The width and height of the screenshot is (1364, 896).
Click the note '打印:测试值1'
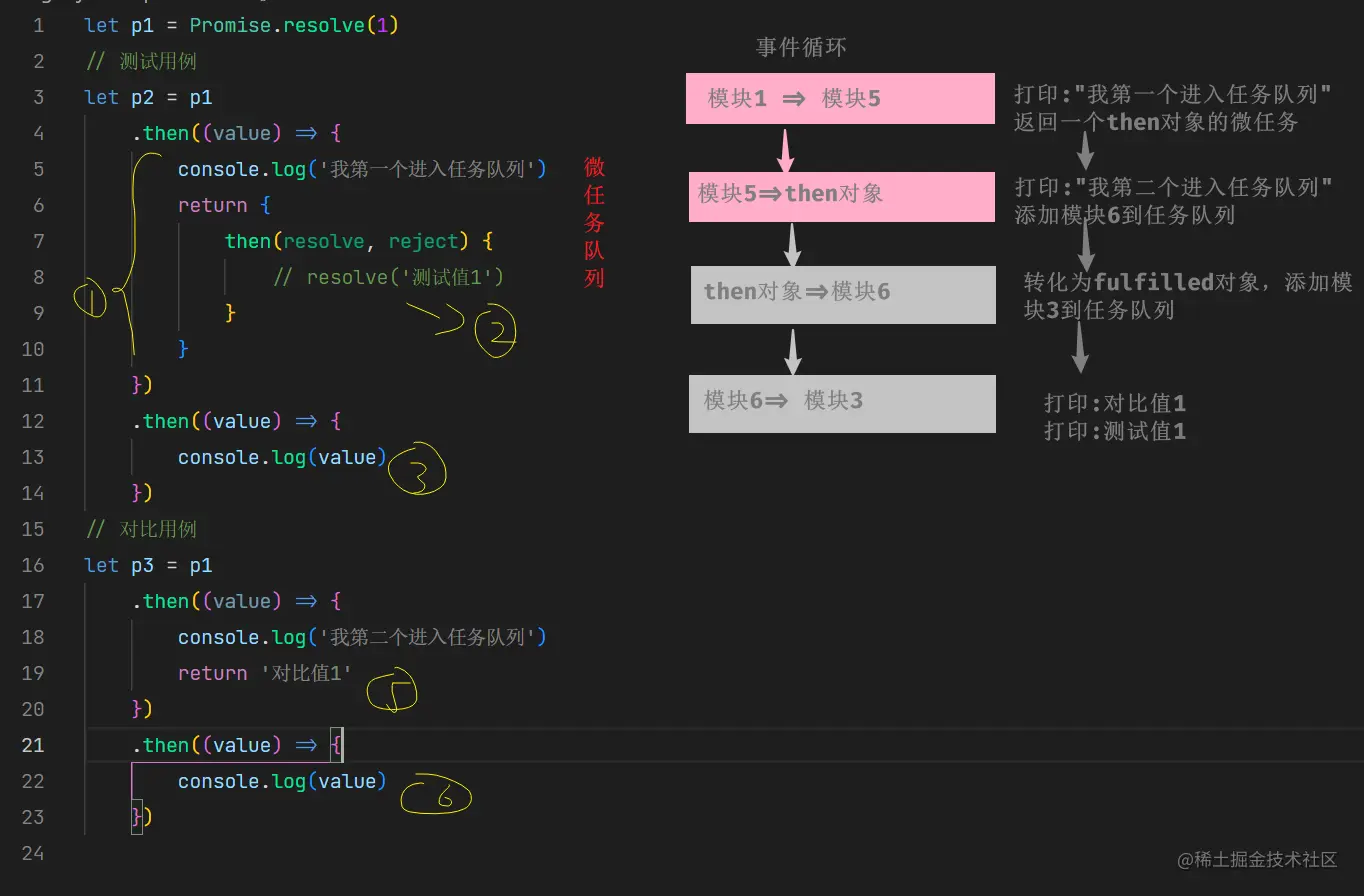point(1115,431)
